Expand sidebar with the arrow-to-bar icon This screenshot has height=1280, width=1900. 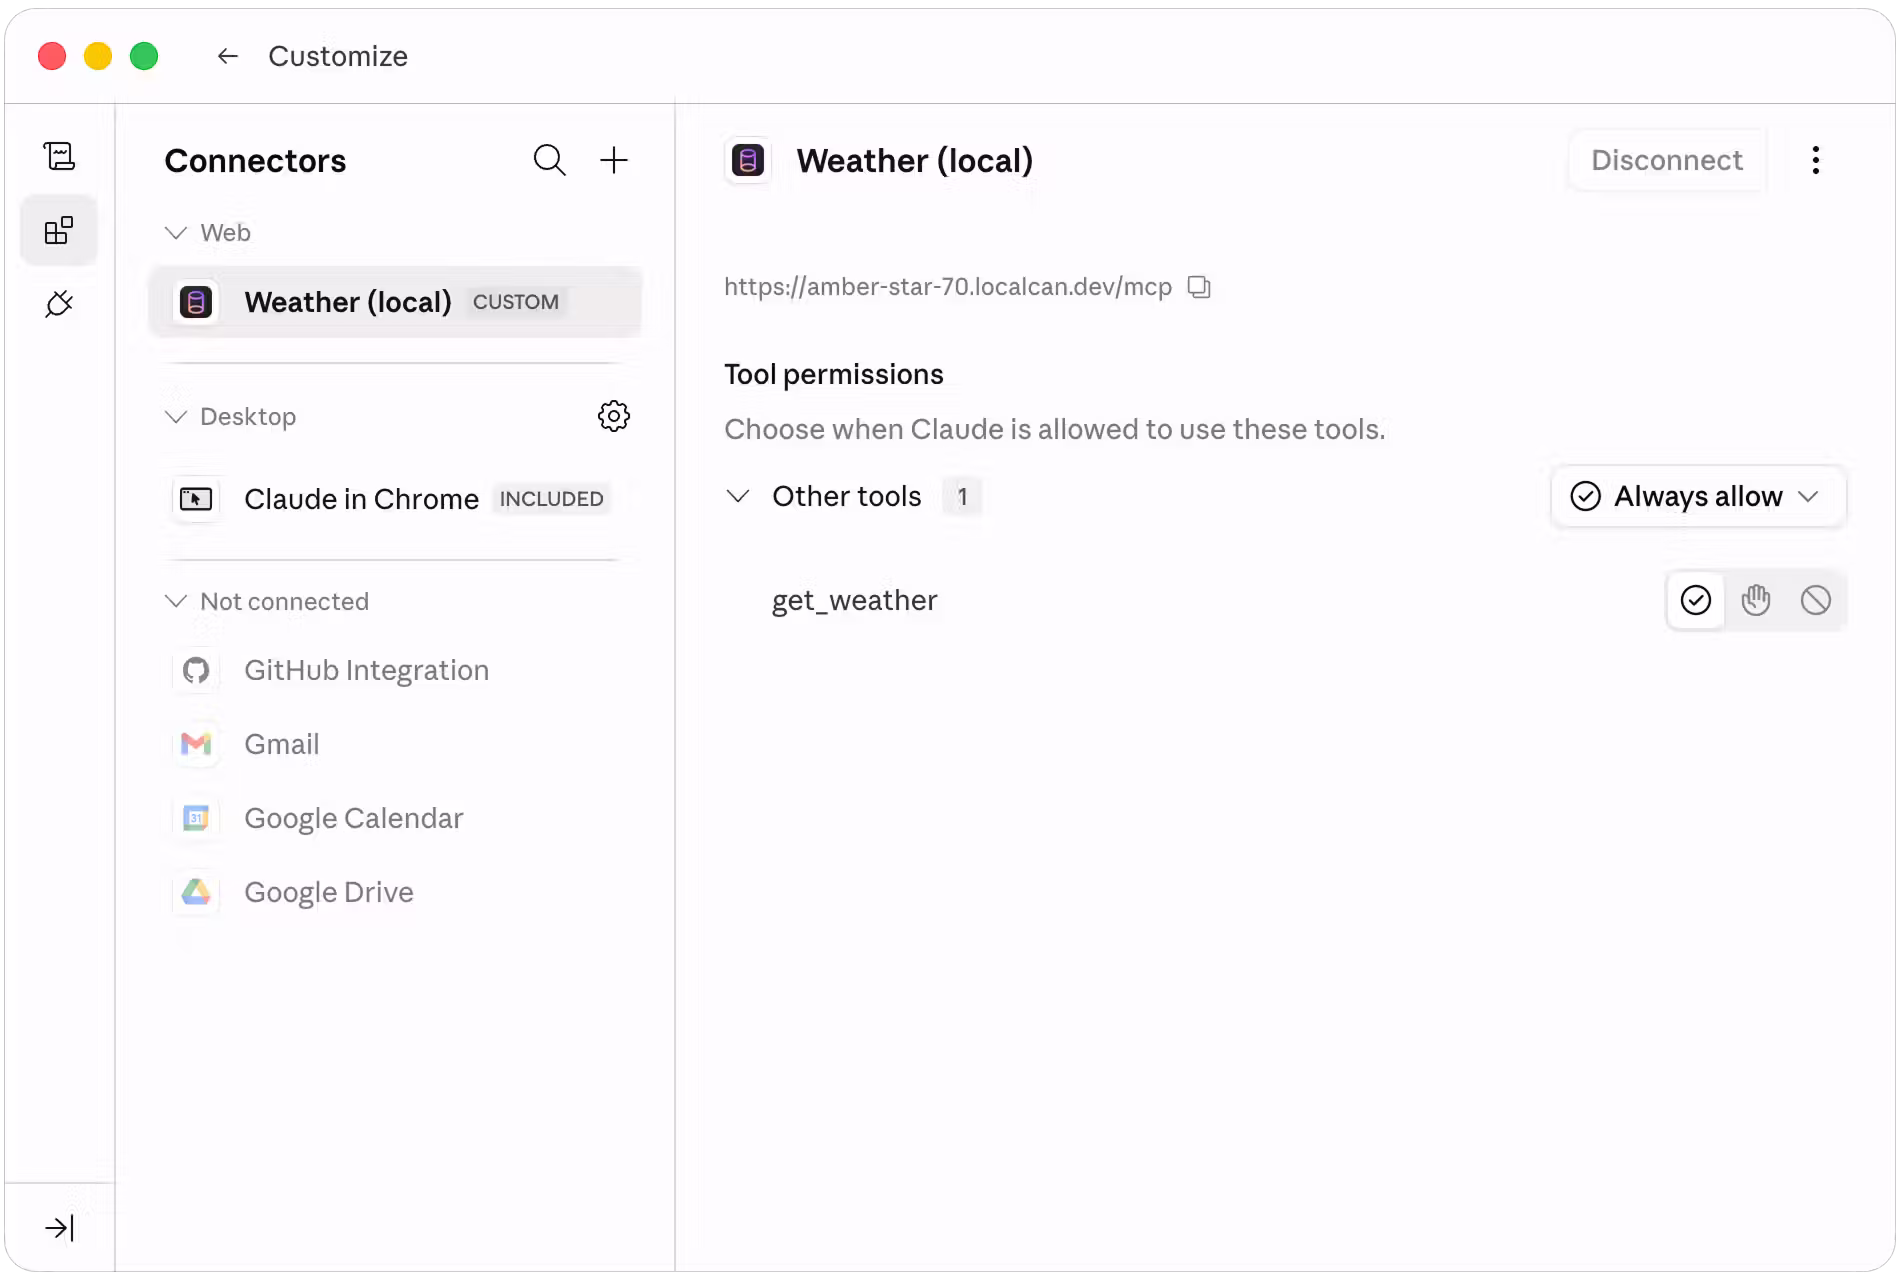[x=59, y=1228]
